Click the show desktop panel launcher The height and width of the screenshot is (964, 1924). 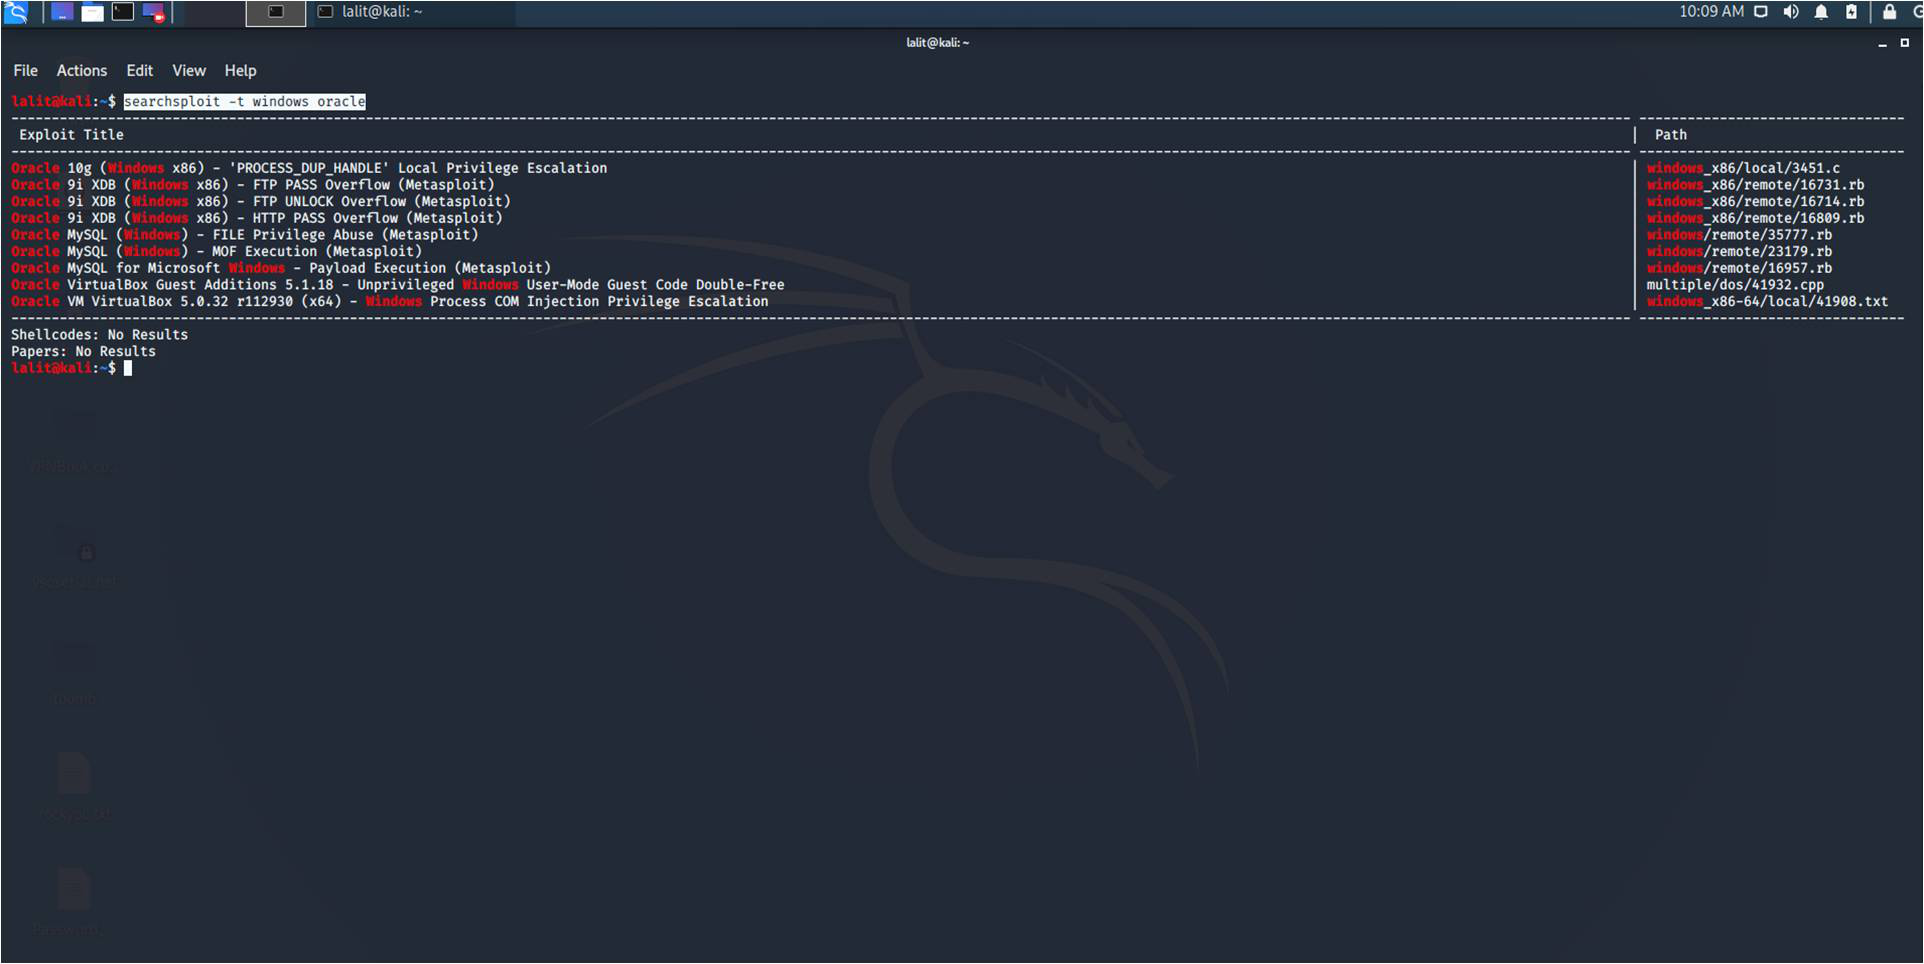(x=62, y=13)
